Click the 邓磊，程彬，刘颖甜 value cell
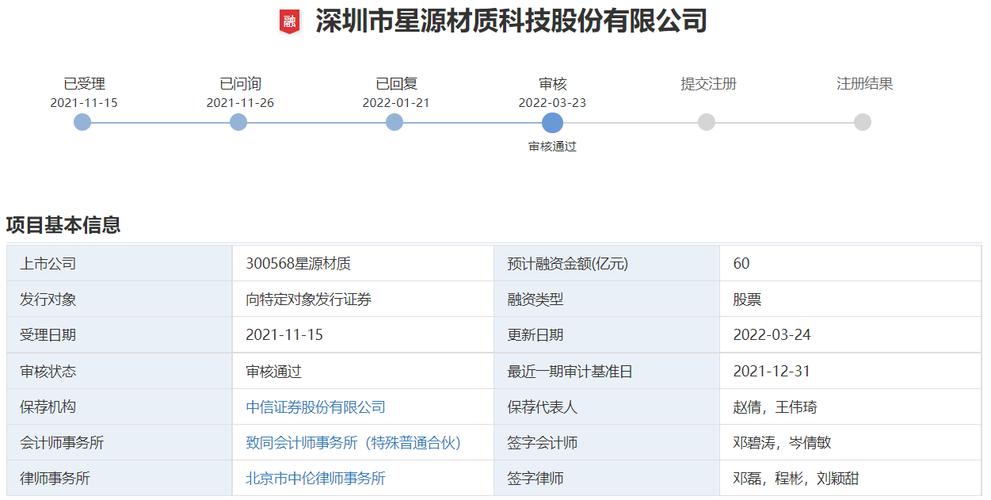The height and width of the screenshot is (500, 991). (850, 479)
